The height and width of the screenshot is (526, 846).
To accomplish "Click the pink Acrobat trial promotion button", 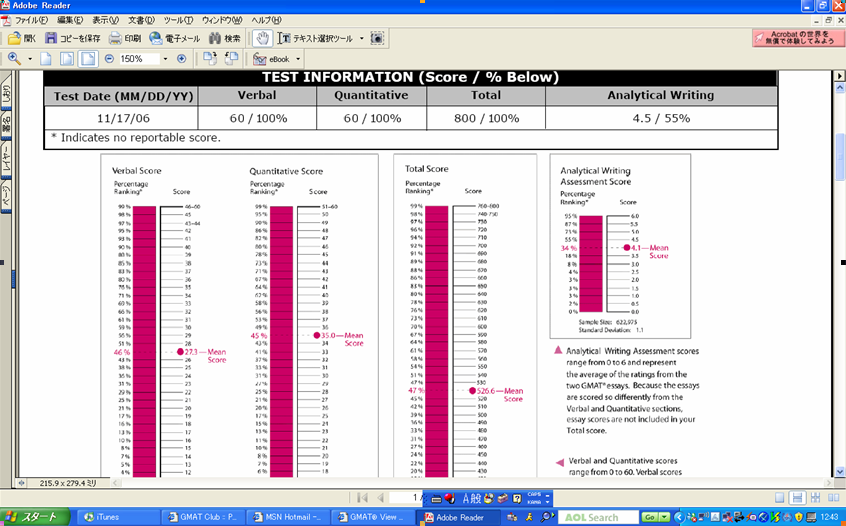I will tap(795, 38).
